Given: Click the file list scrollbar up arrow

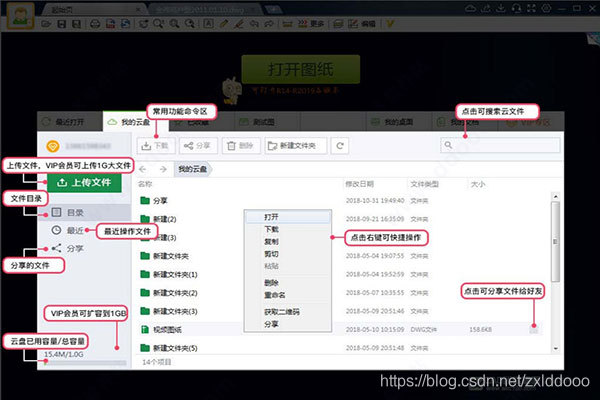Looking at the screenshot, I should pyautogui.click(x=556, y=196).
